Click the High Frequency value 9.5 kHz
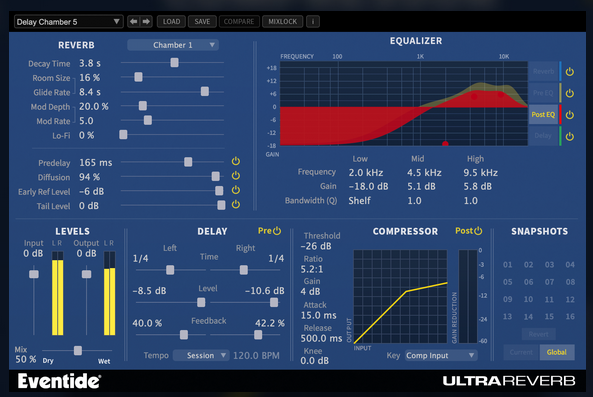 pos(480,173)
